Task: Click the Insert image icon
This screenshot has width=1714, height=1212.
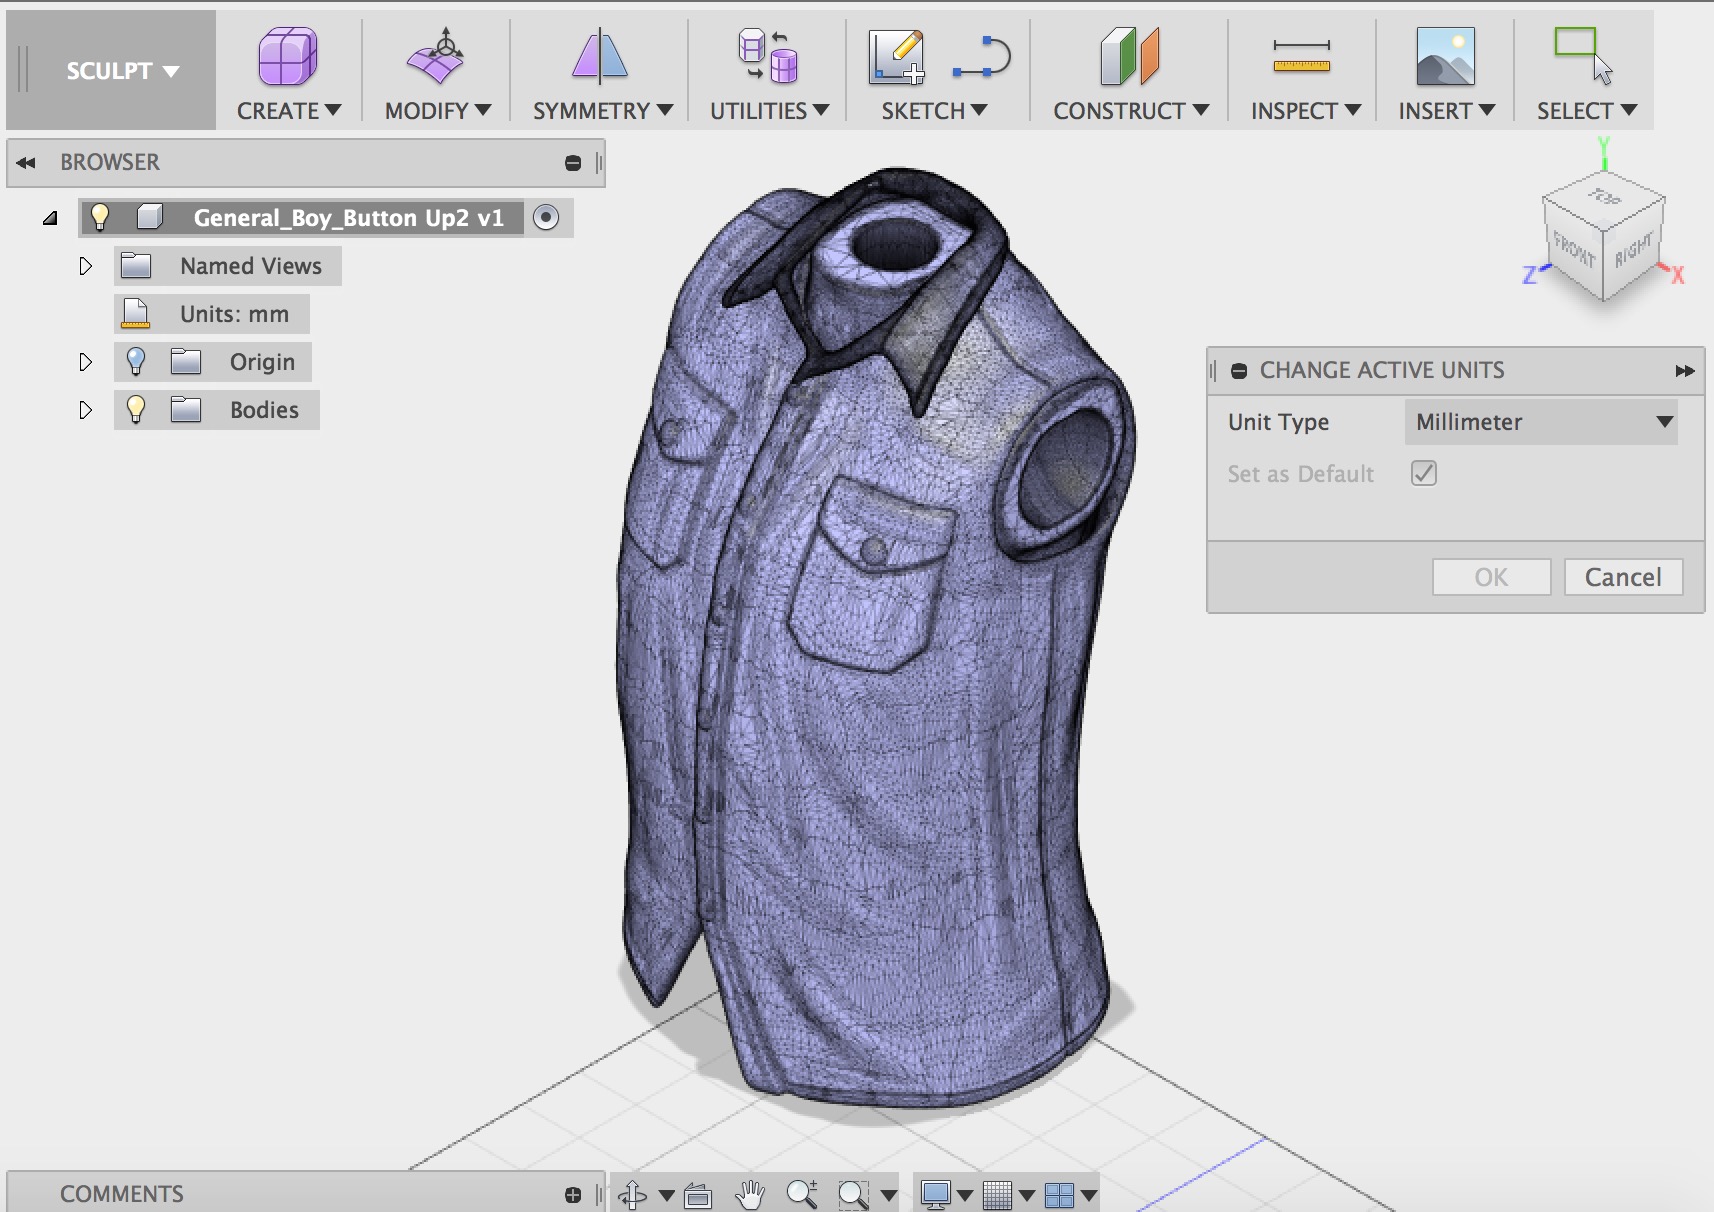Action: [1445, 56]
